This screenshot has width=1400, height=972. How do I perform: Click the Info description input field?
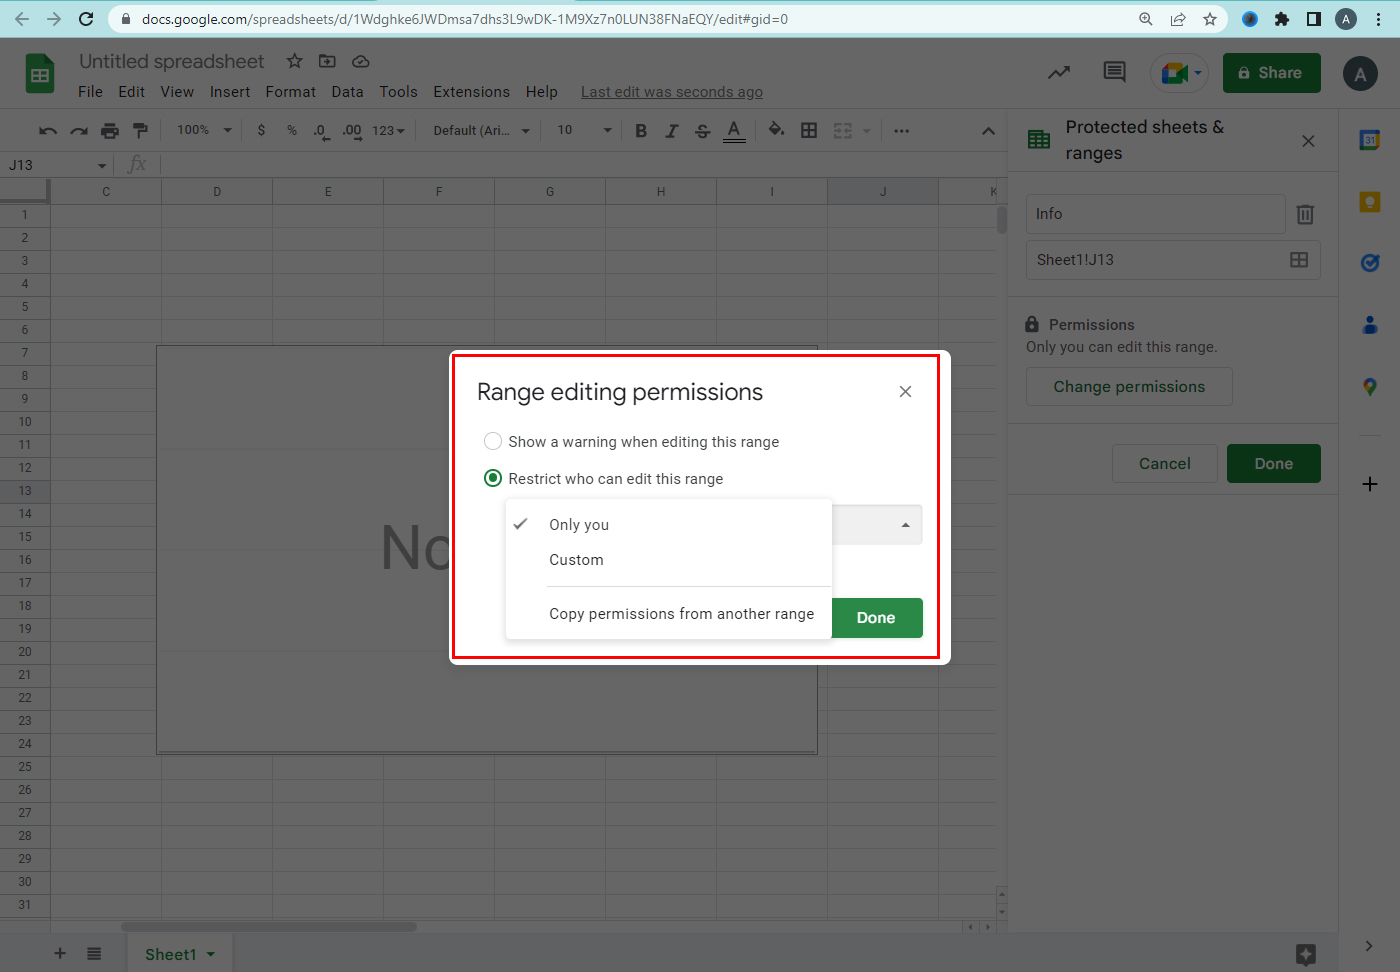pos(1155,214)
